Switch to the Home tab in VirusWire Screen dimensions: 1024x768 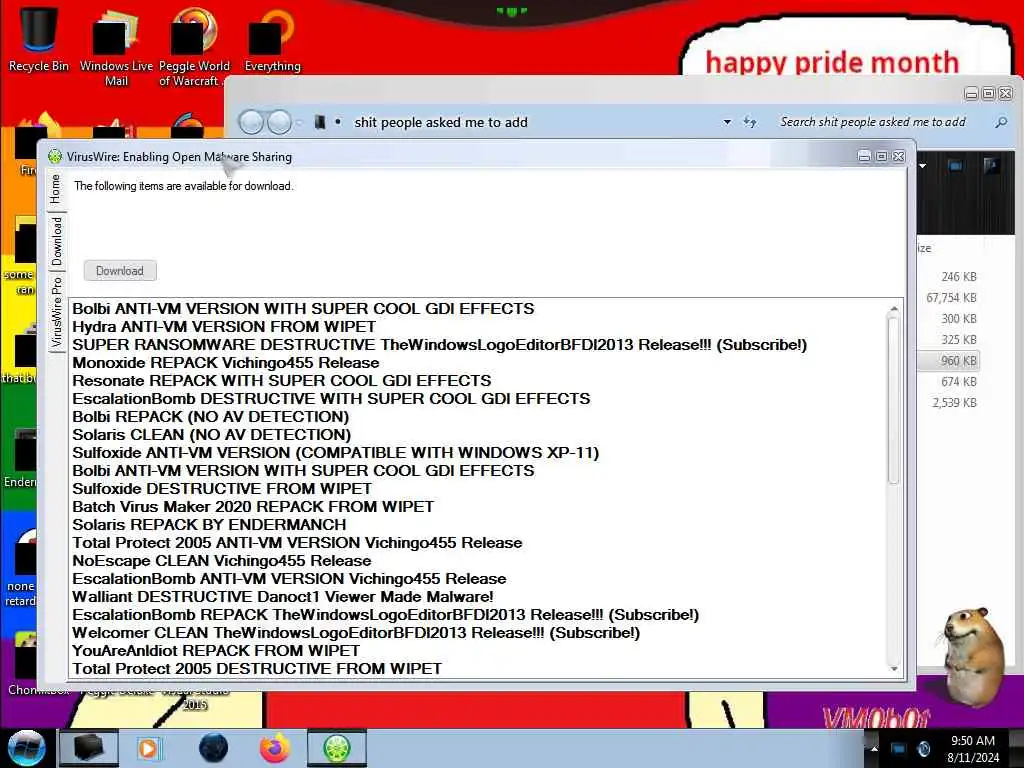[56, 189]
